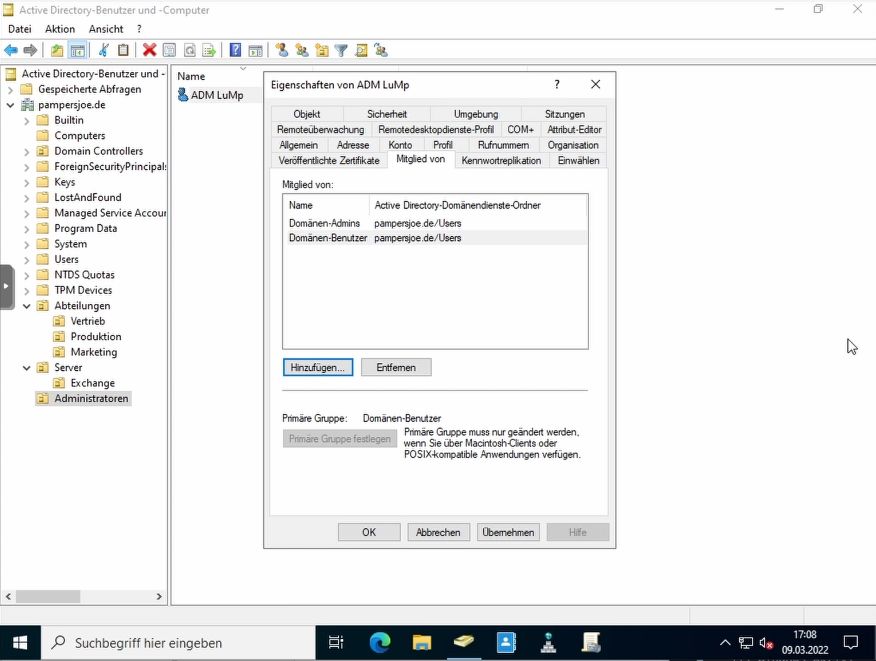This screenshot has width=876, height=661.
Task: Open the Aktion menu
Action: (x=60, y=29)
